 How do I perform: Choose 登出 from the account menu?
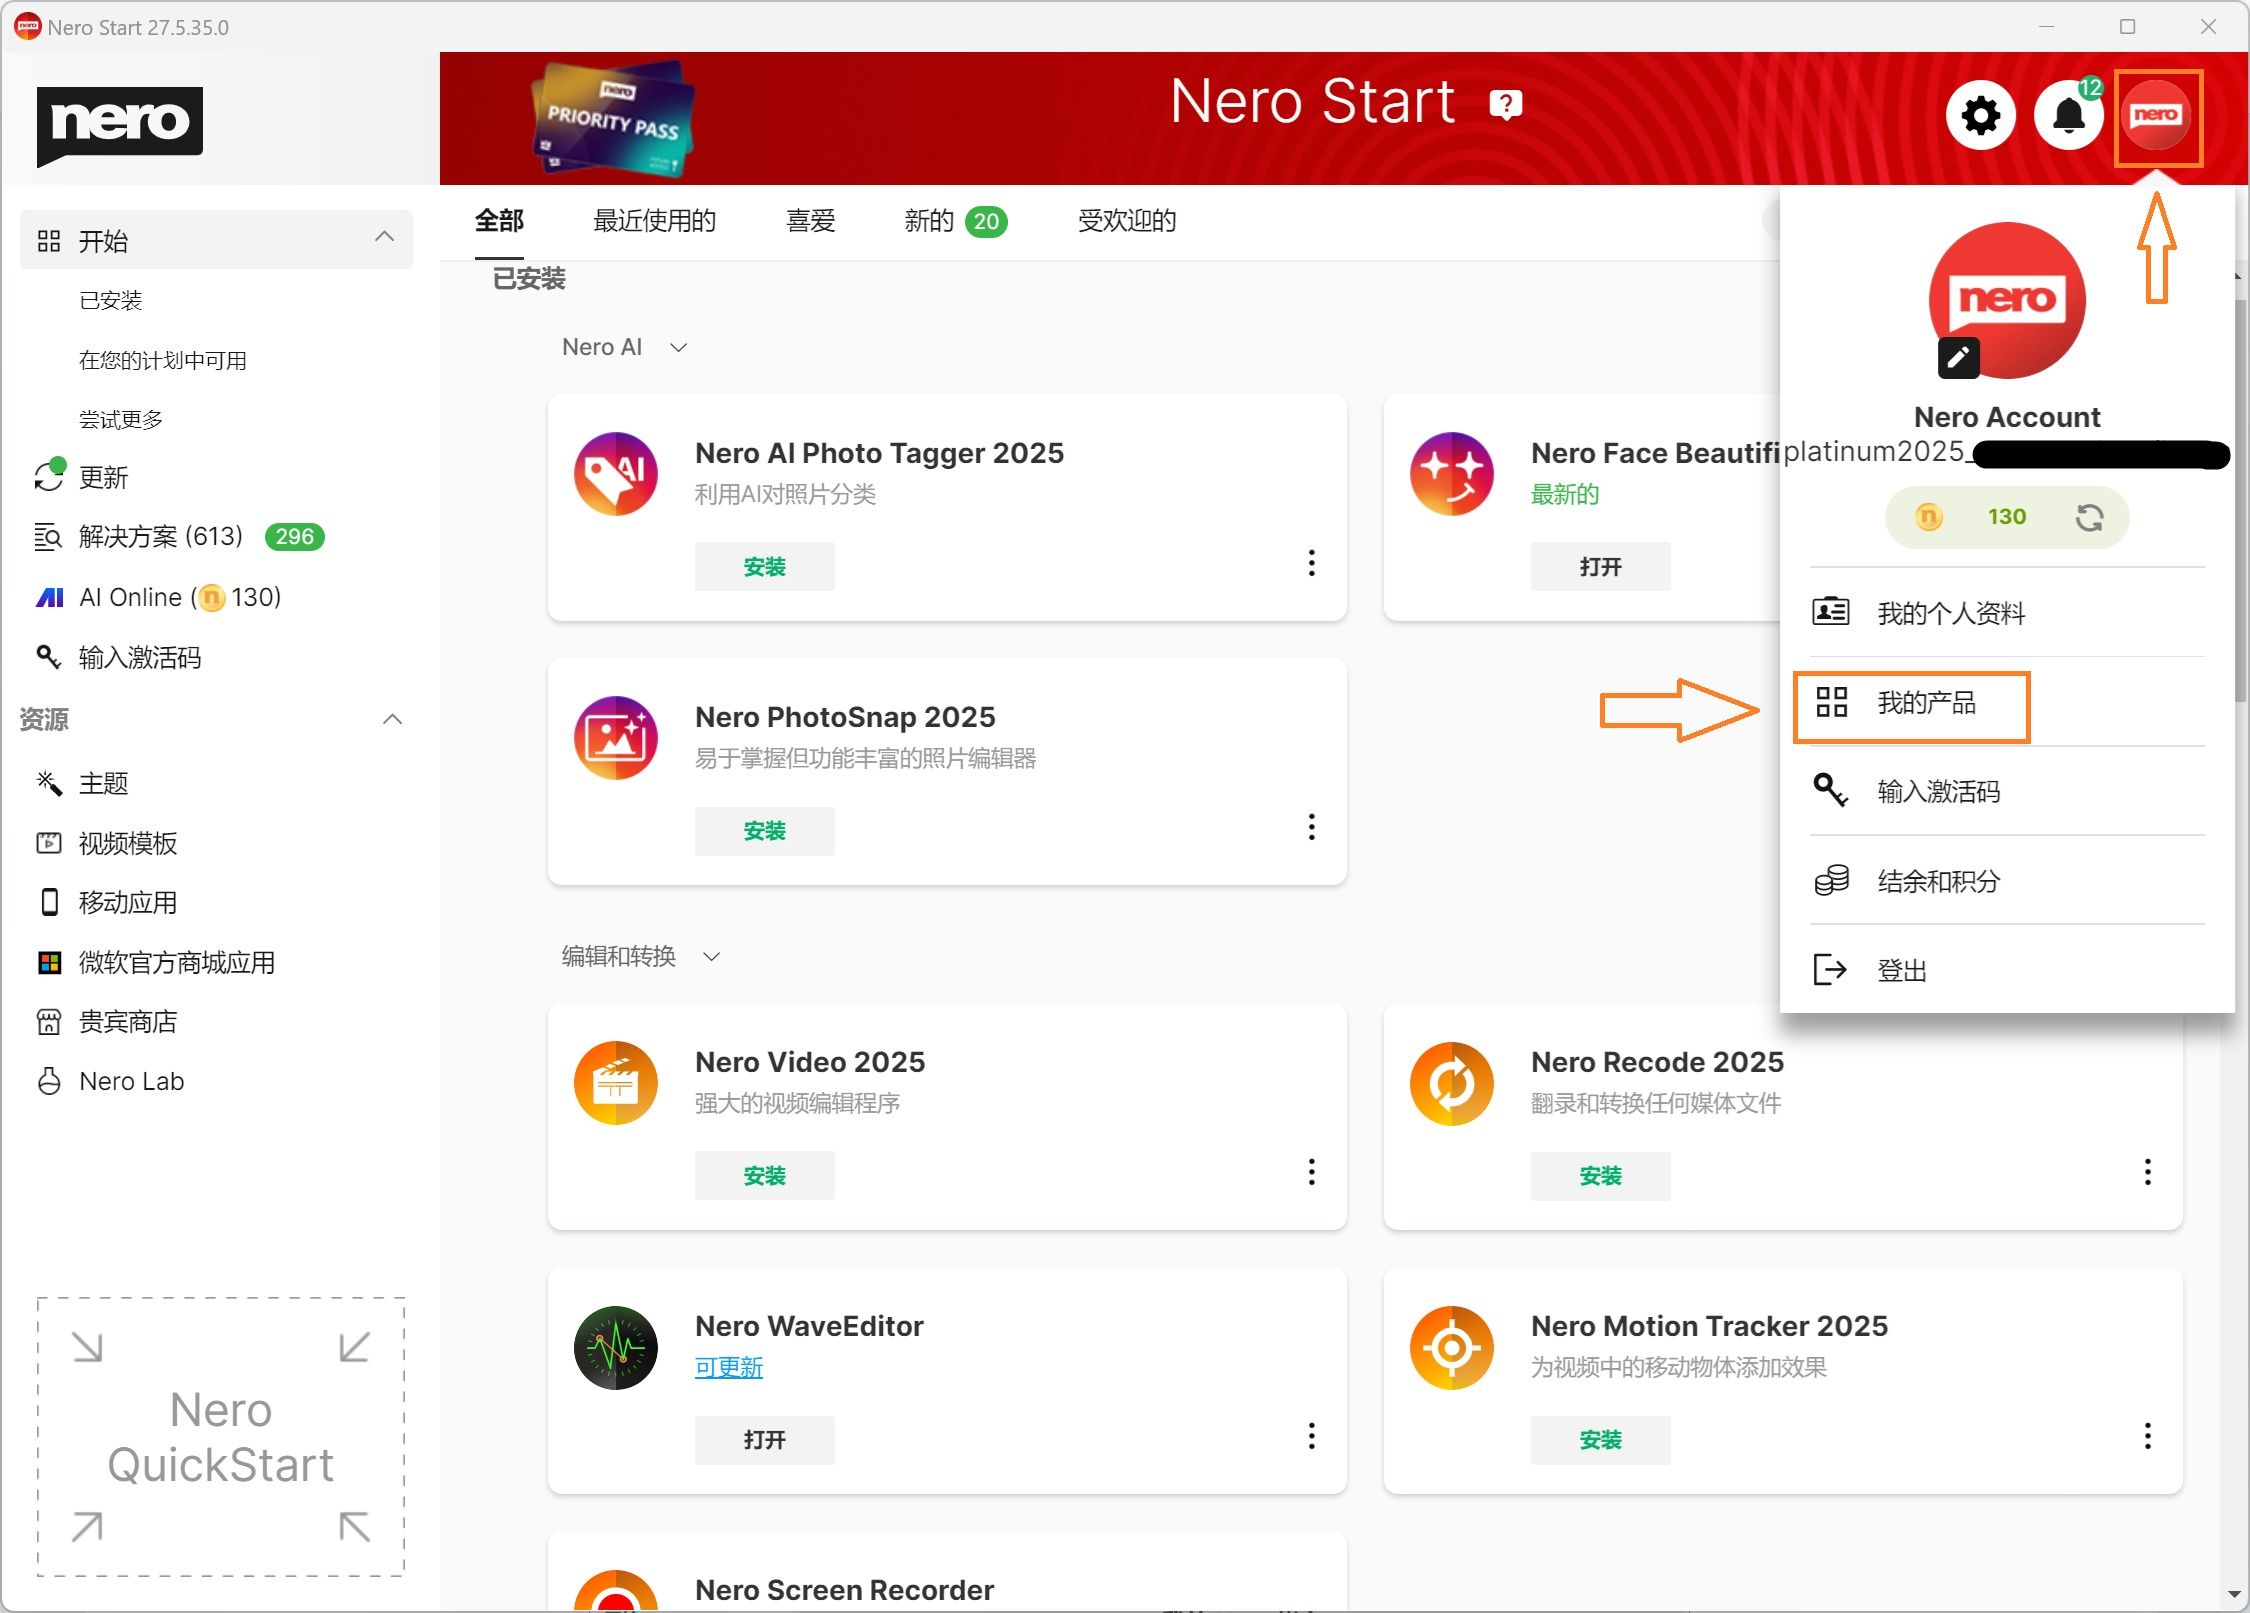tap(1901, 970)
